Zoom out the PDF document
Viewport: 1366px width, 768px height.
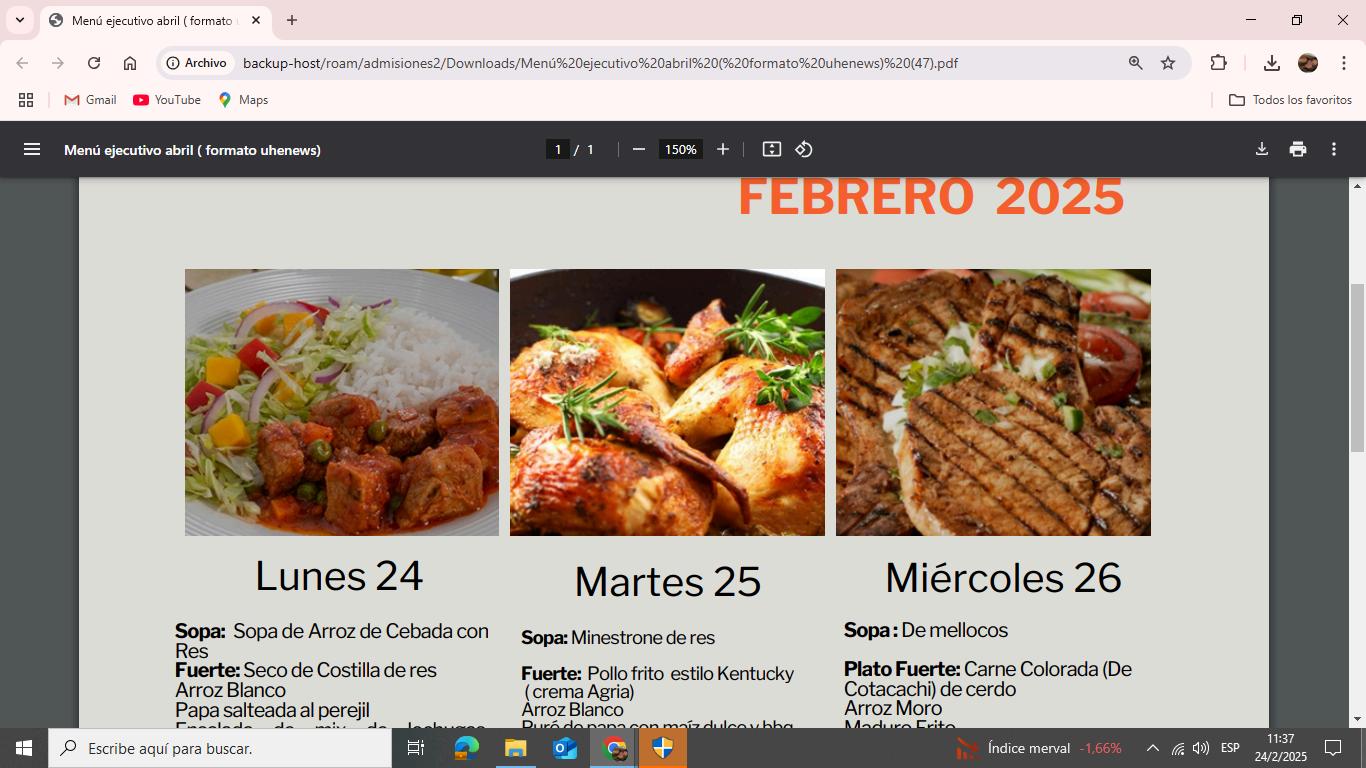click(639, 149)
